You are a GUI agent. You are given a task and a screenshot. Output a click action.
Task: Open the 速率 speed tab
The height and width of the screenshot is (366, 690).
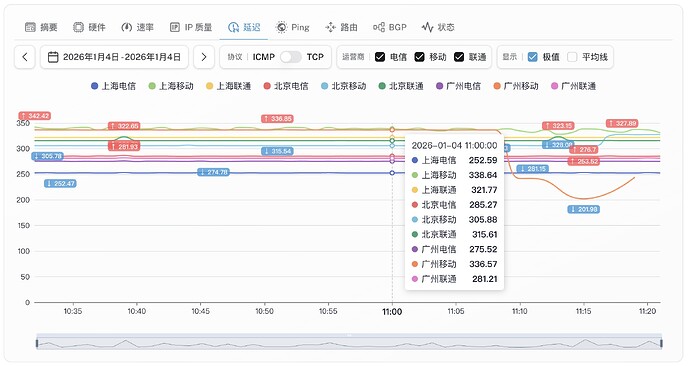138,27
